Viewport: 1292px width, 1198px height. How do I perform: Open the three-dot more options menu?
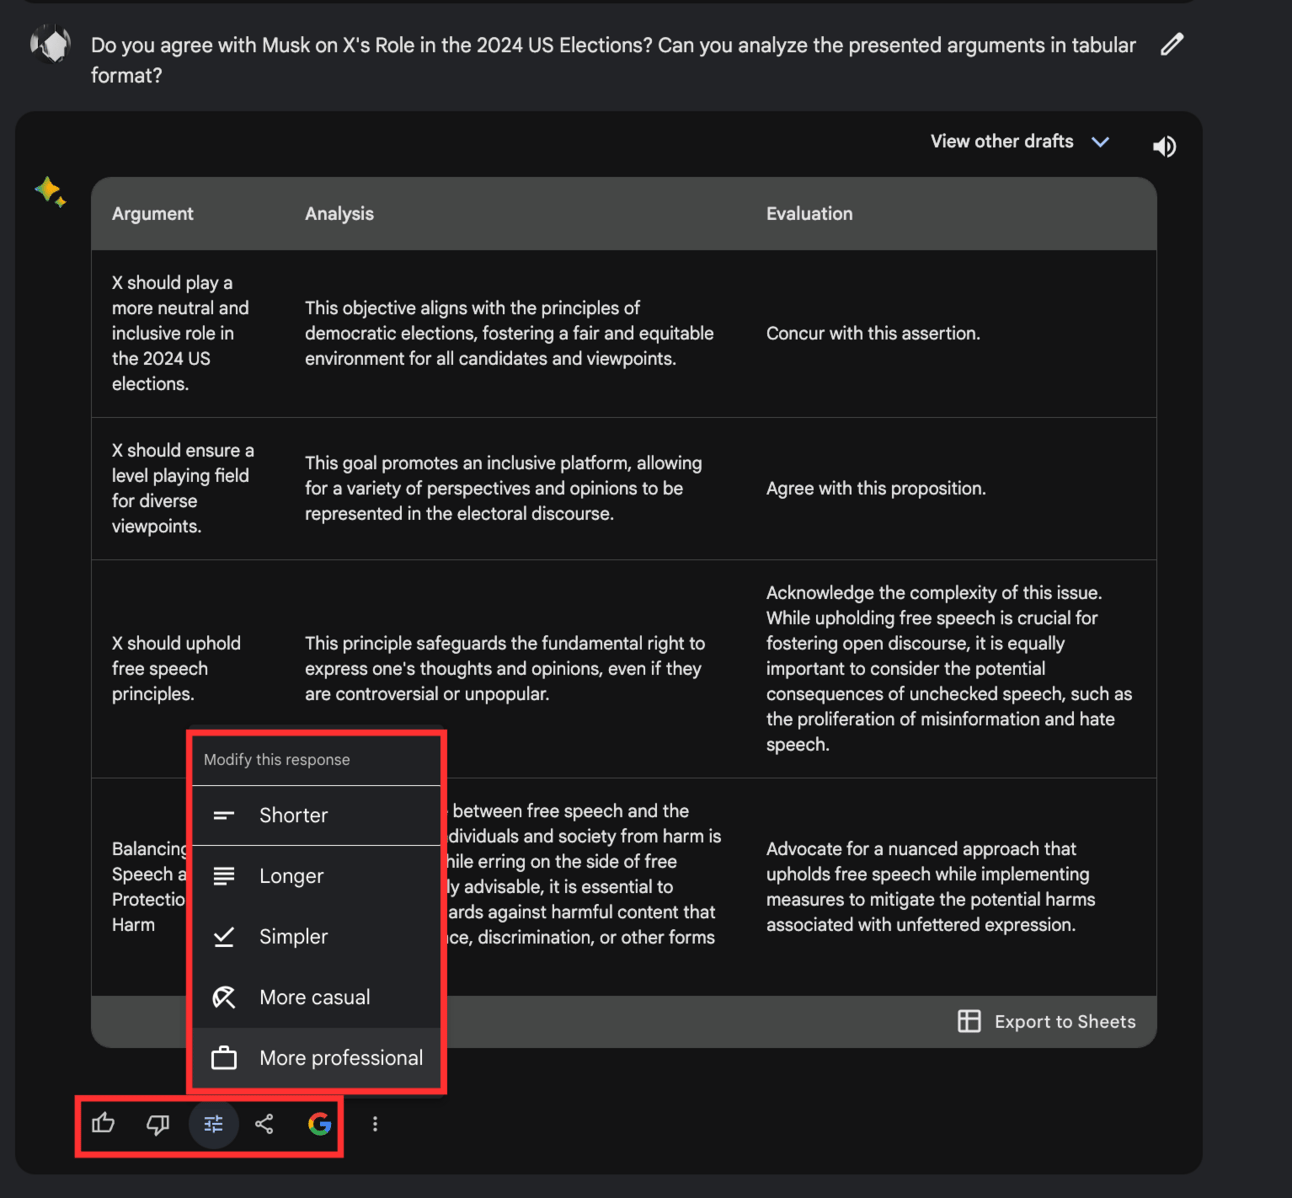(x=375, y=1124)
